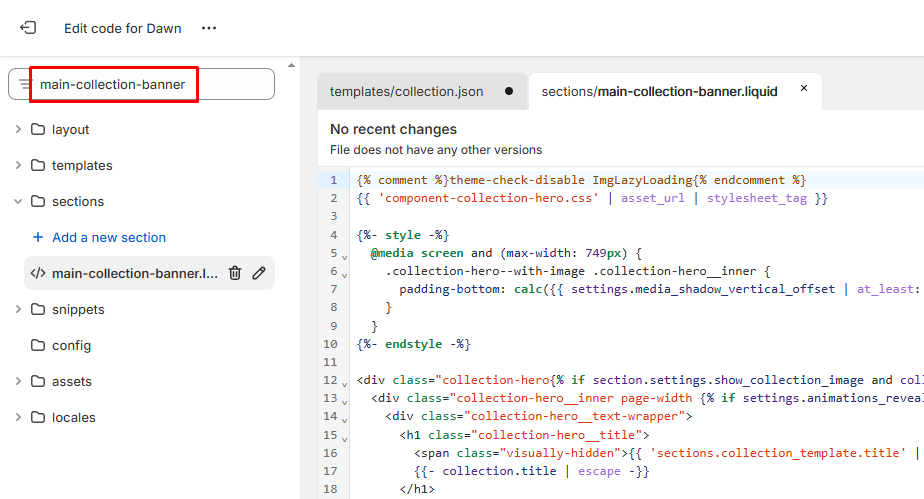
Task: Click line number 18 in gutter
Action: (330, 489)
